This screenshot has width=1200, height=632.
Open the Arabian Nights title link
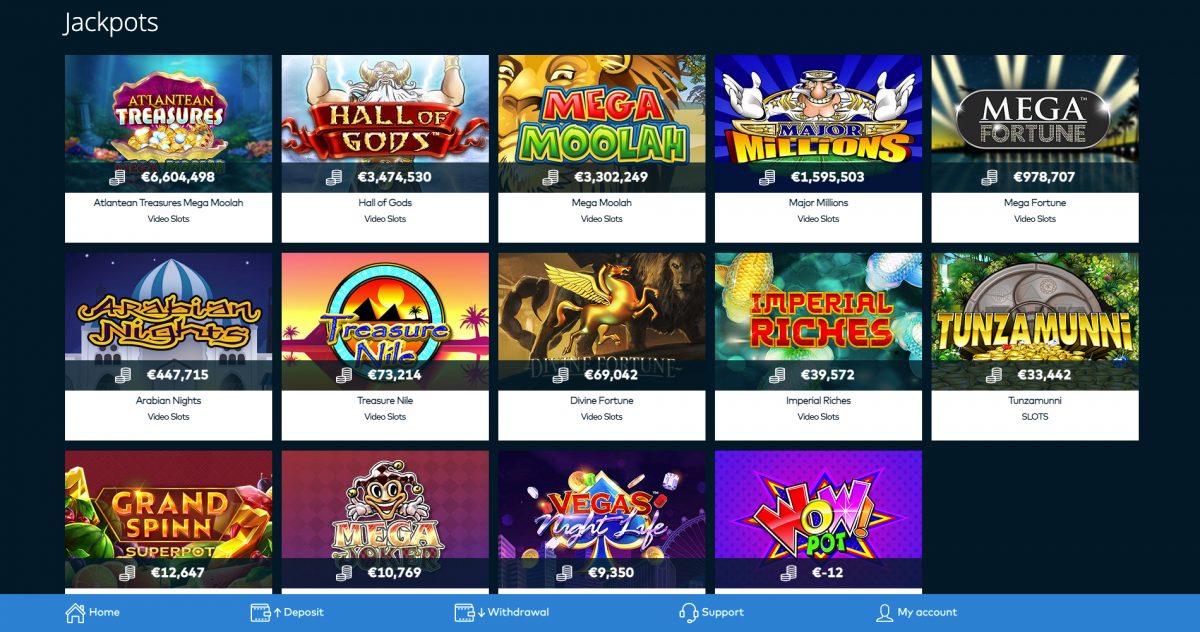(168, 401)
